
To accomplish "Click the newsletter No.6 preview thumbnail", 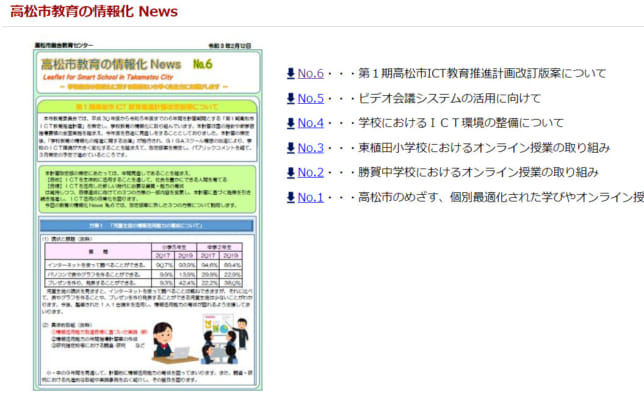I will point(148,216).
